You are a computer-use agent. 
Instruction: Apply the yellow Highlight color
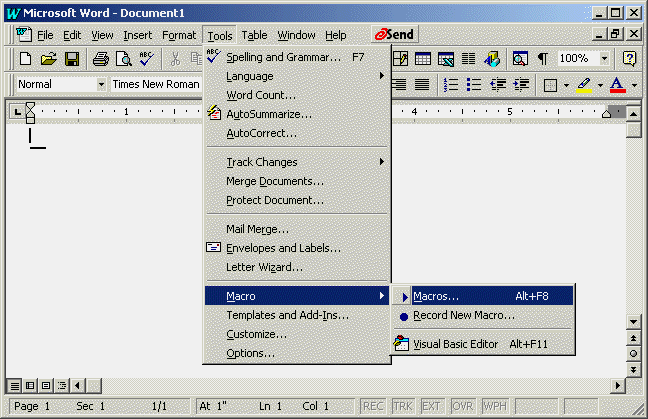[x=585, y=85]
